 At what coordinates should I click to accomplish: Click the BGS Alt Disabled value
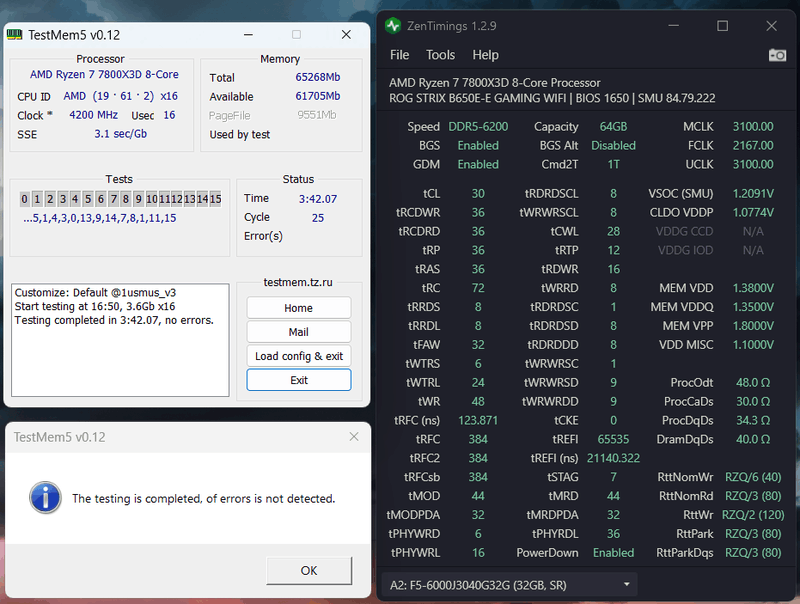click(613, 145)
